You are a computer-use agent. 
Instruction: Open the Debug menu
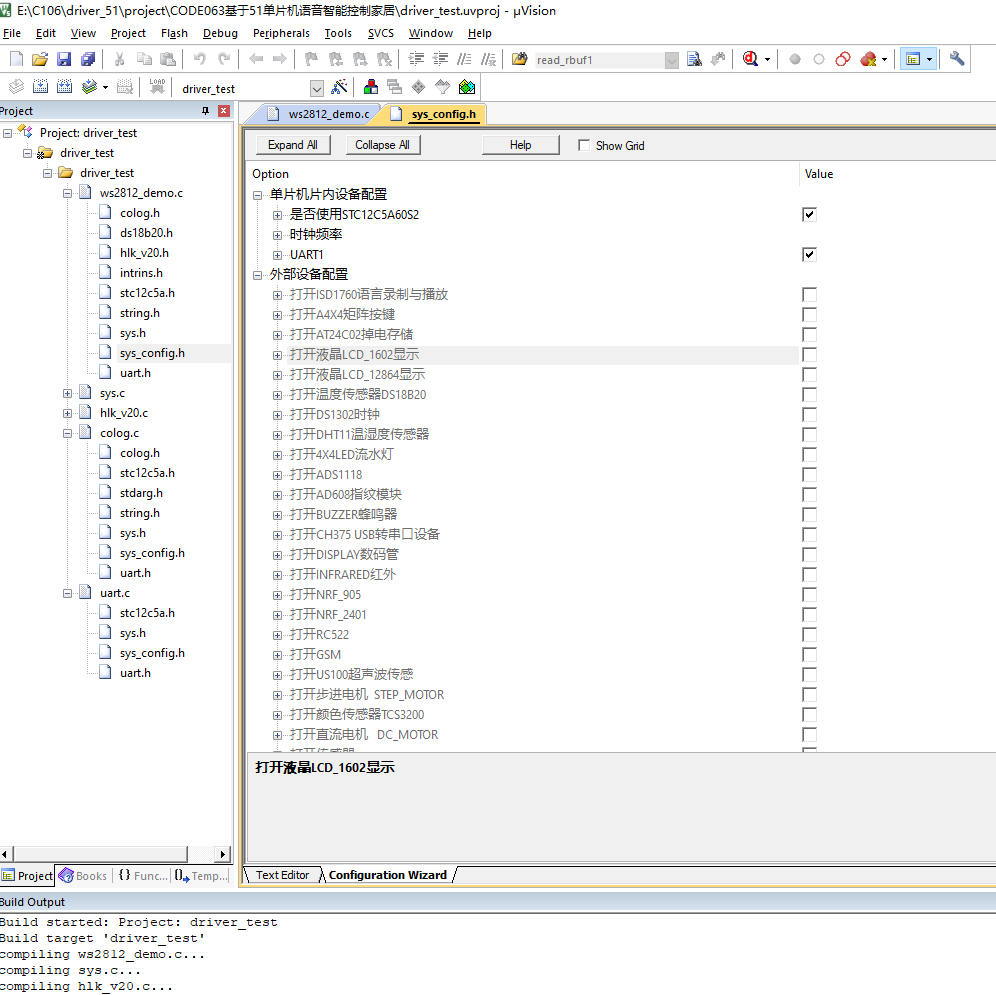click(x=220, y=33)
